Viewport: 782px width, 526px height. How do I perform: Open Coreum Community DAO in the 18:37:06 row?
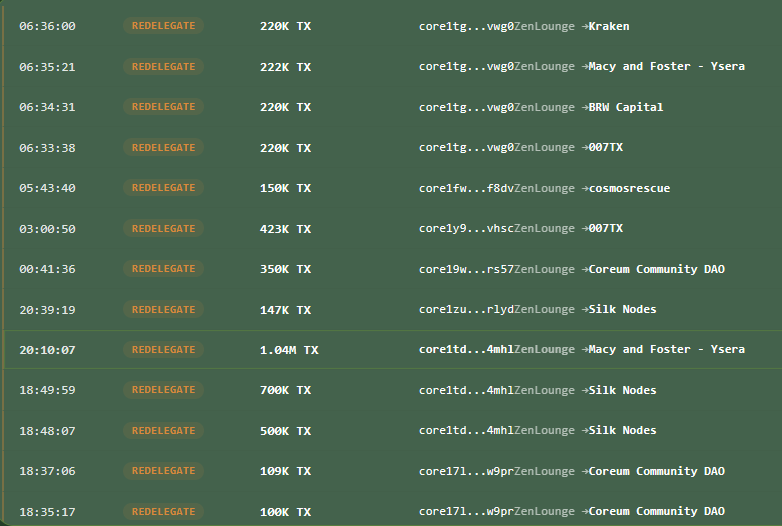(657, 471)
